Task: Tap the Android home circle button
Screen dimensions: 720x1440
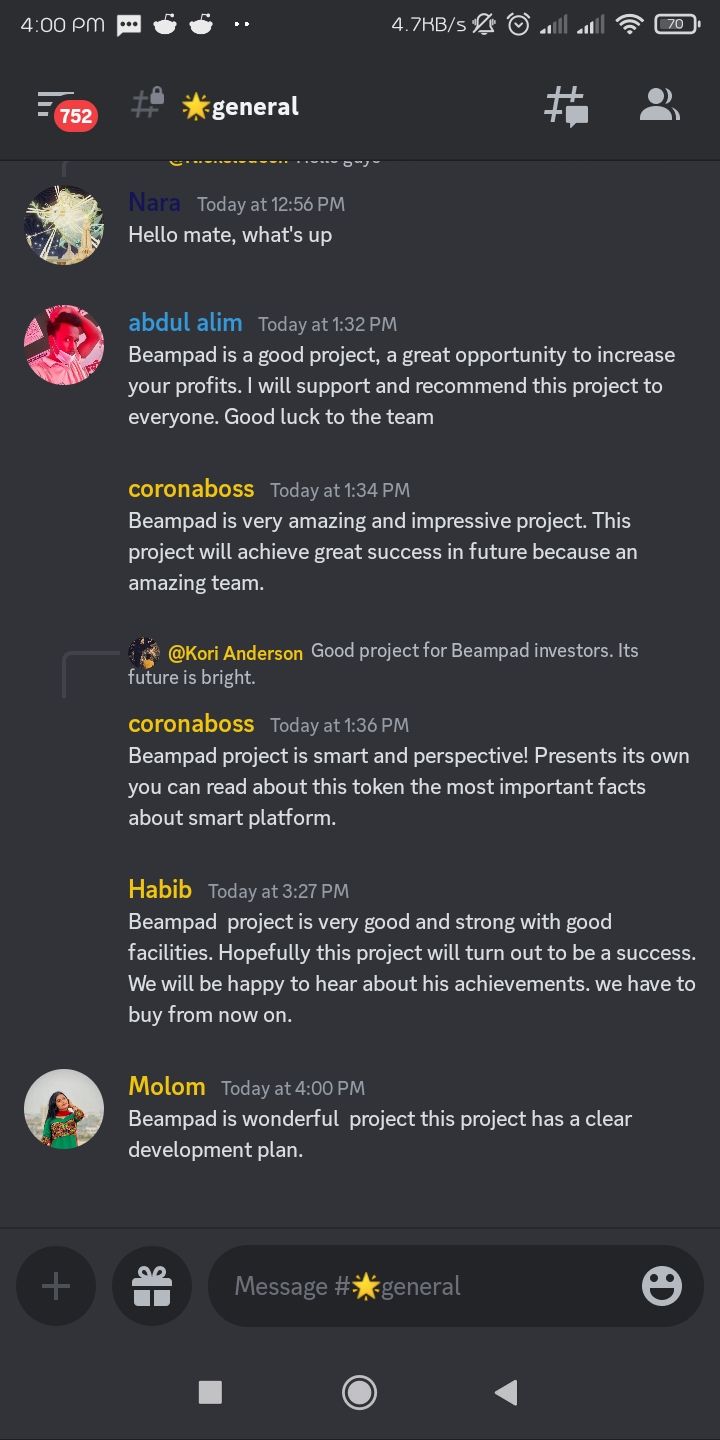Action: pos(359,1392)
